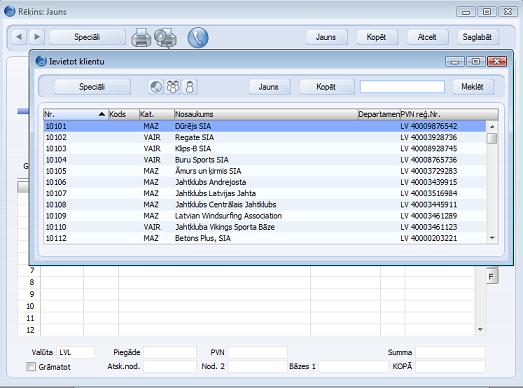This screenshot has height=388, width=523.
Task: Select invoice row number 8
Action: pos(32,282)
